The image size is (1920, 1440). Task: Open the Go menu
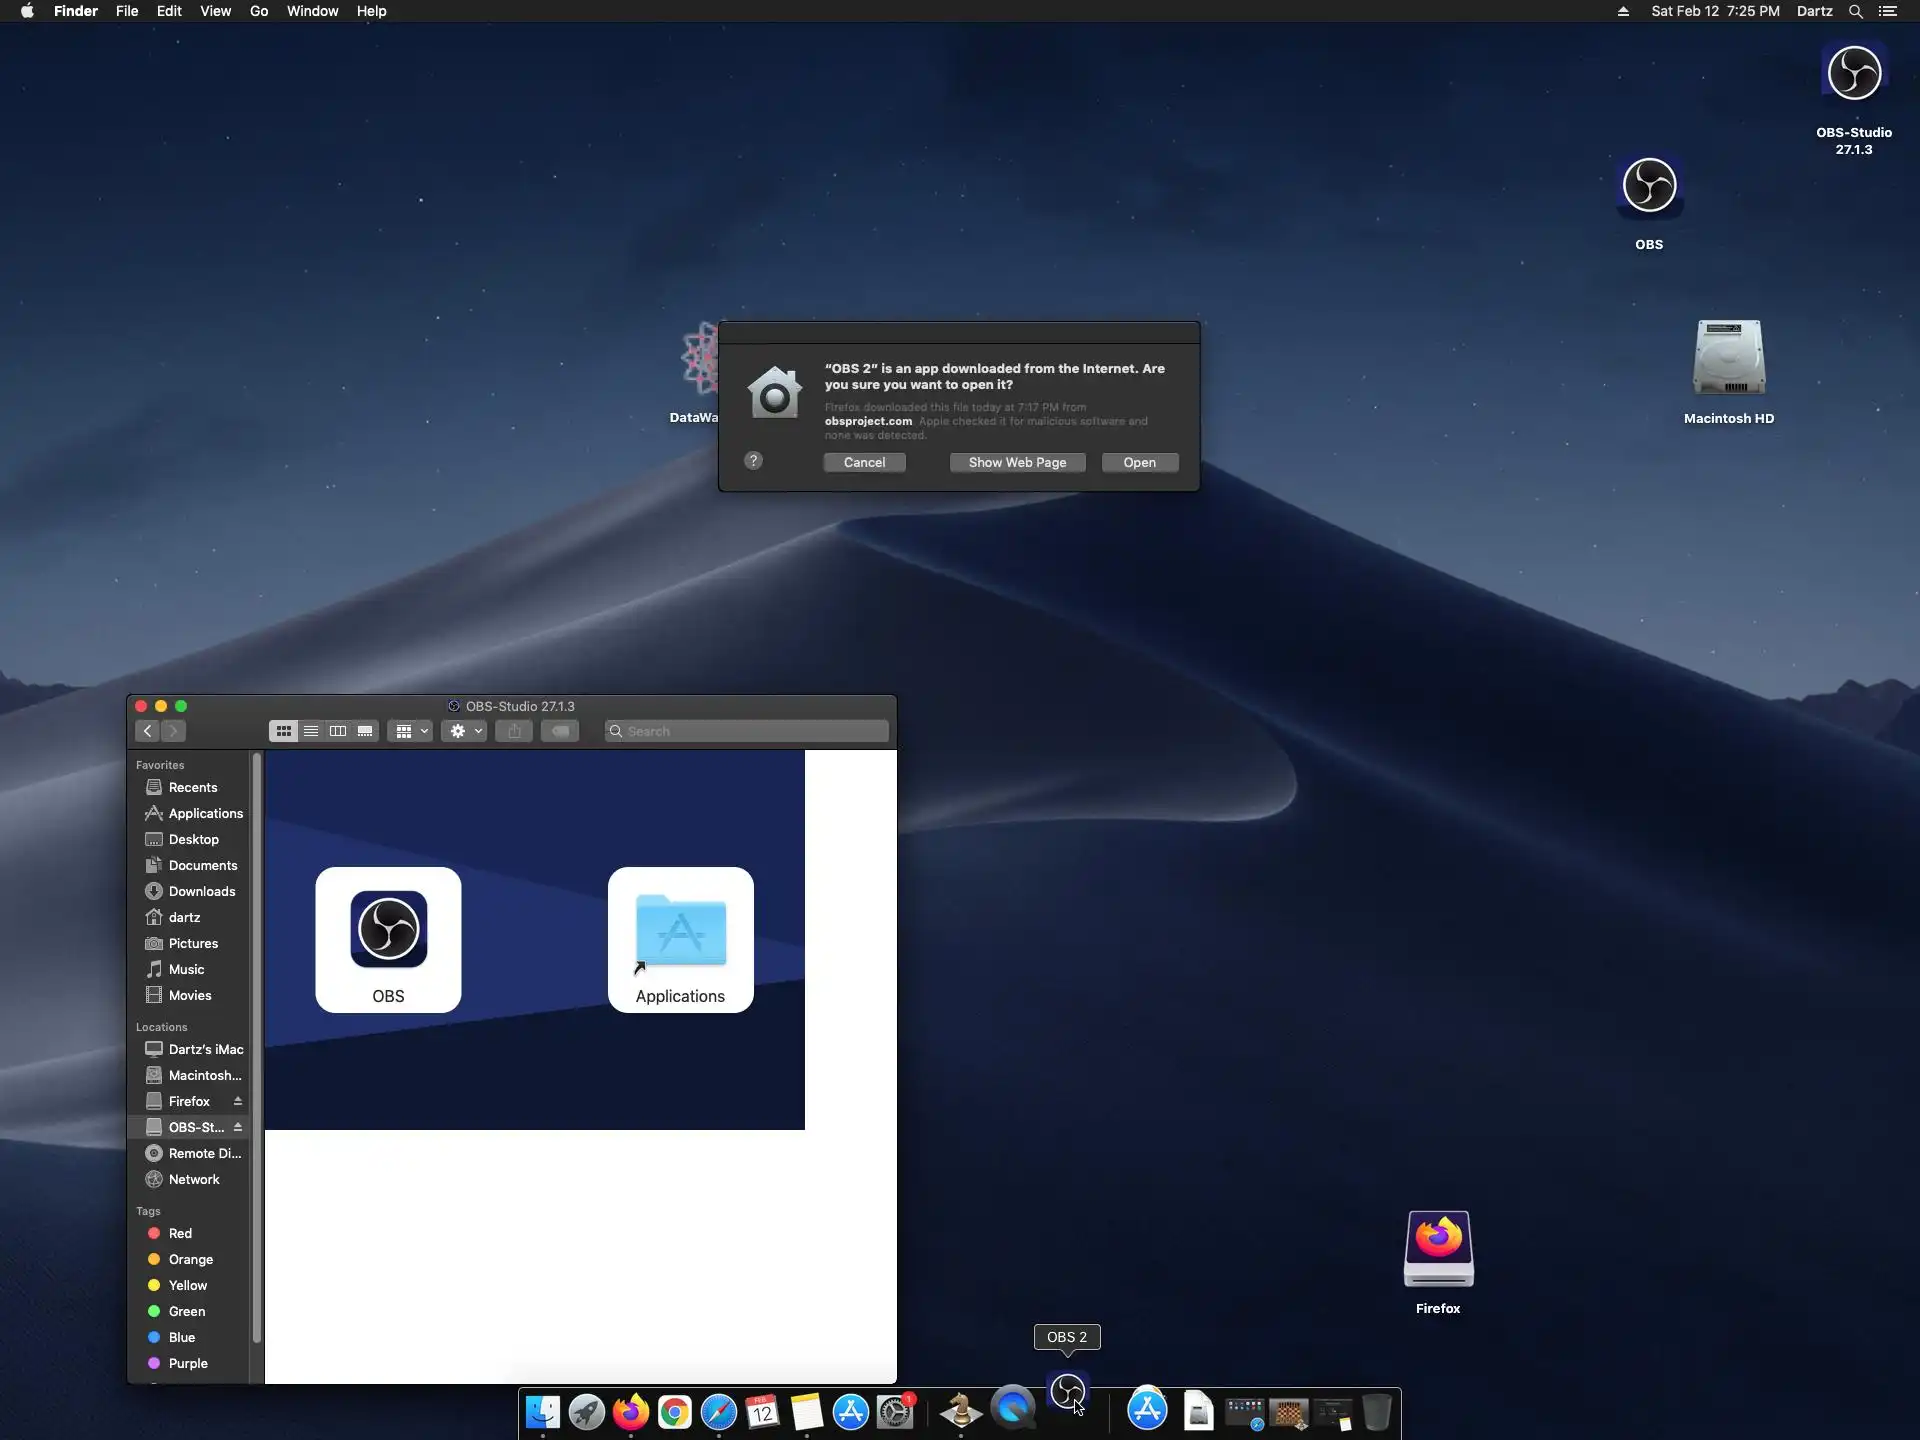click(x=259, y=11)
